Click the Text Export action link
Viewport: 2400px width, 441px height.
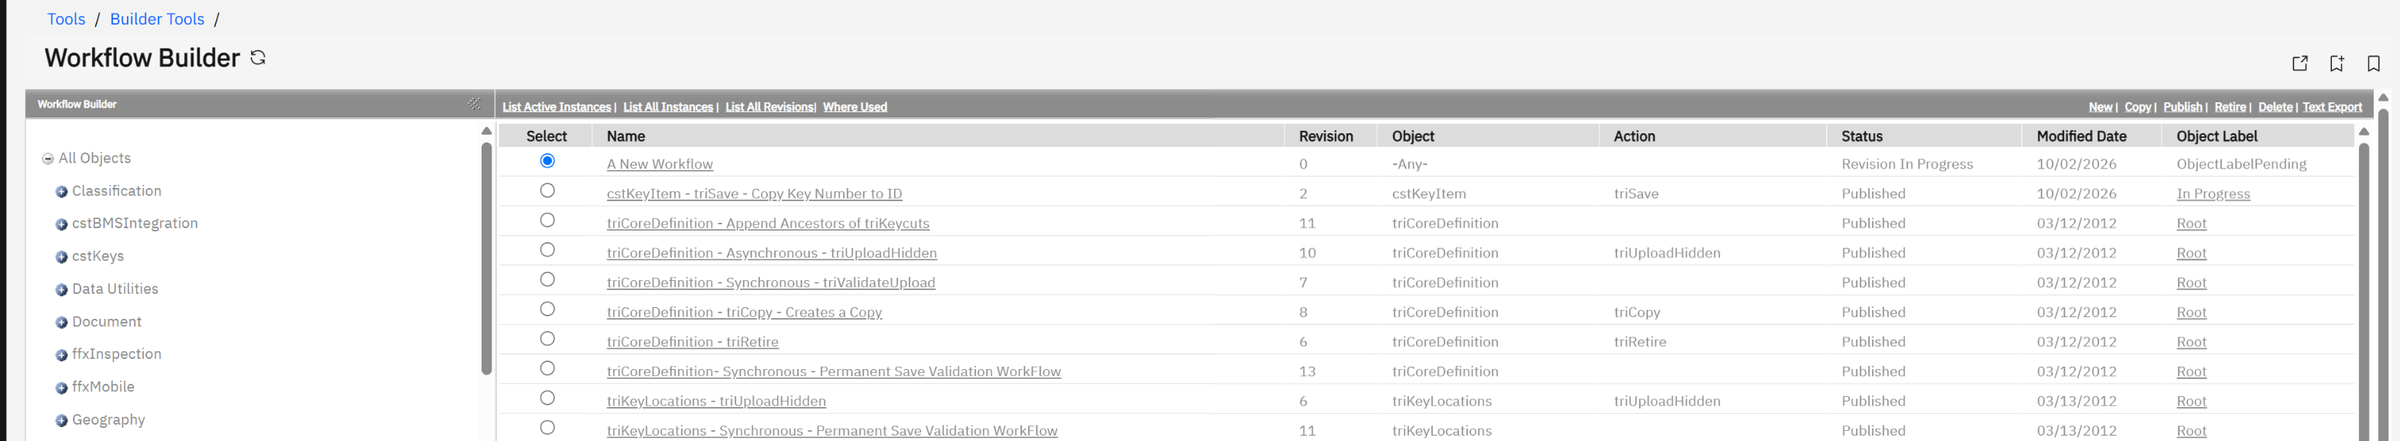point(2332,107)
